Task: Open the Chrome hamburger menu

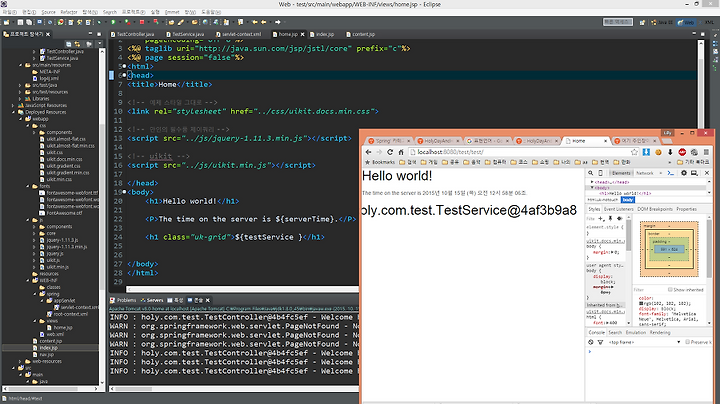Action: [706, 152]
